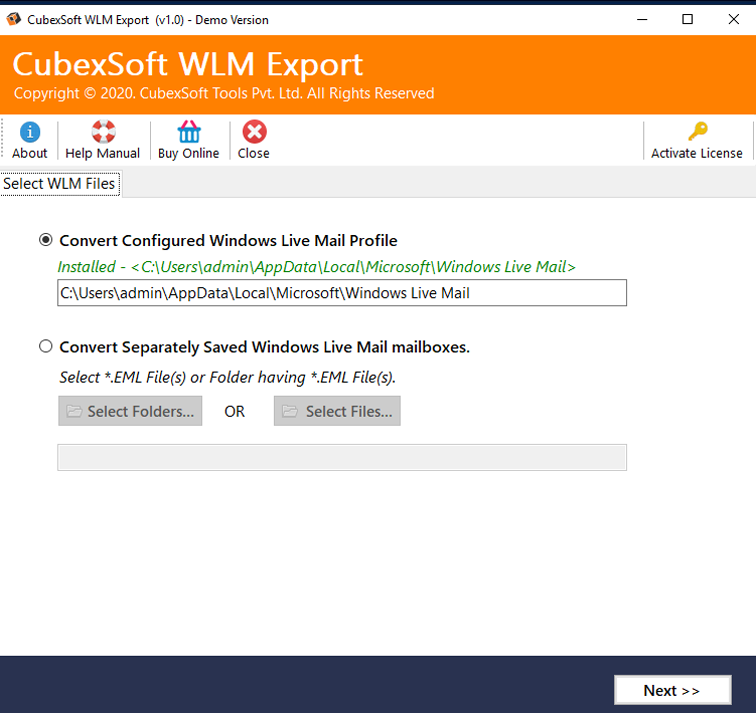Click the red Close toolbar icon
Image resolution: width=756 pixels, height=713 pixels.
[x=254, y=132]
